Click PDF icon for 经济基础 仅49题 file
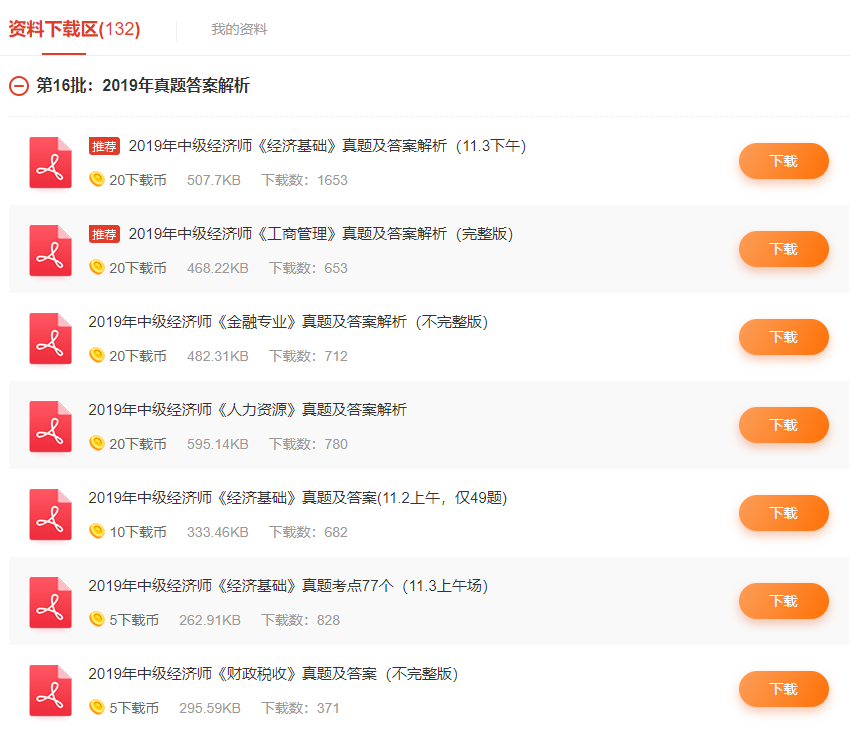 pyautogui.click(x=50, y=514)
